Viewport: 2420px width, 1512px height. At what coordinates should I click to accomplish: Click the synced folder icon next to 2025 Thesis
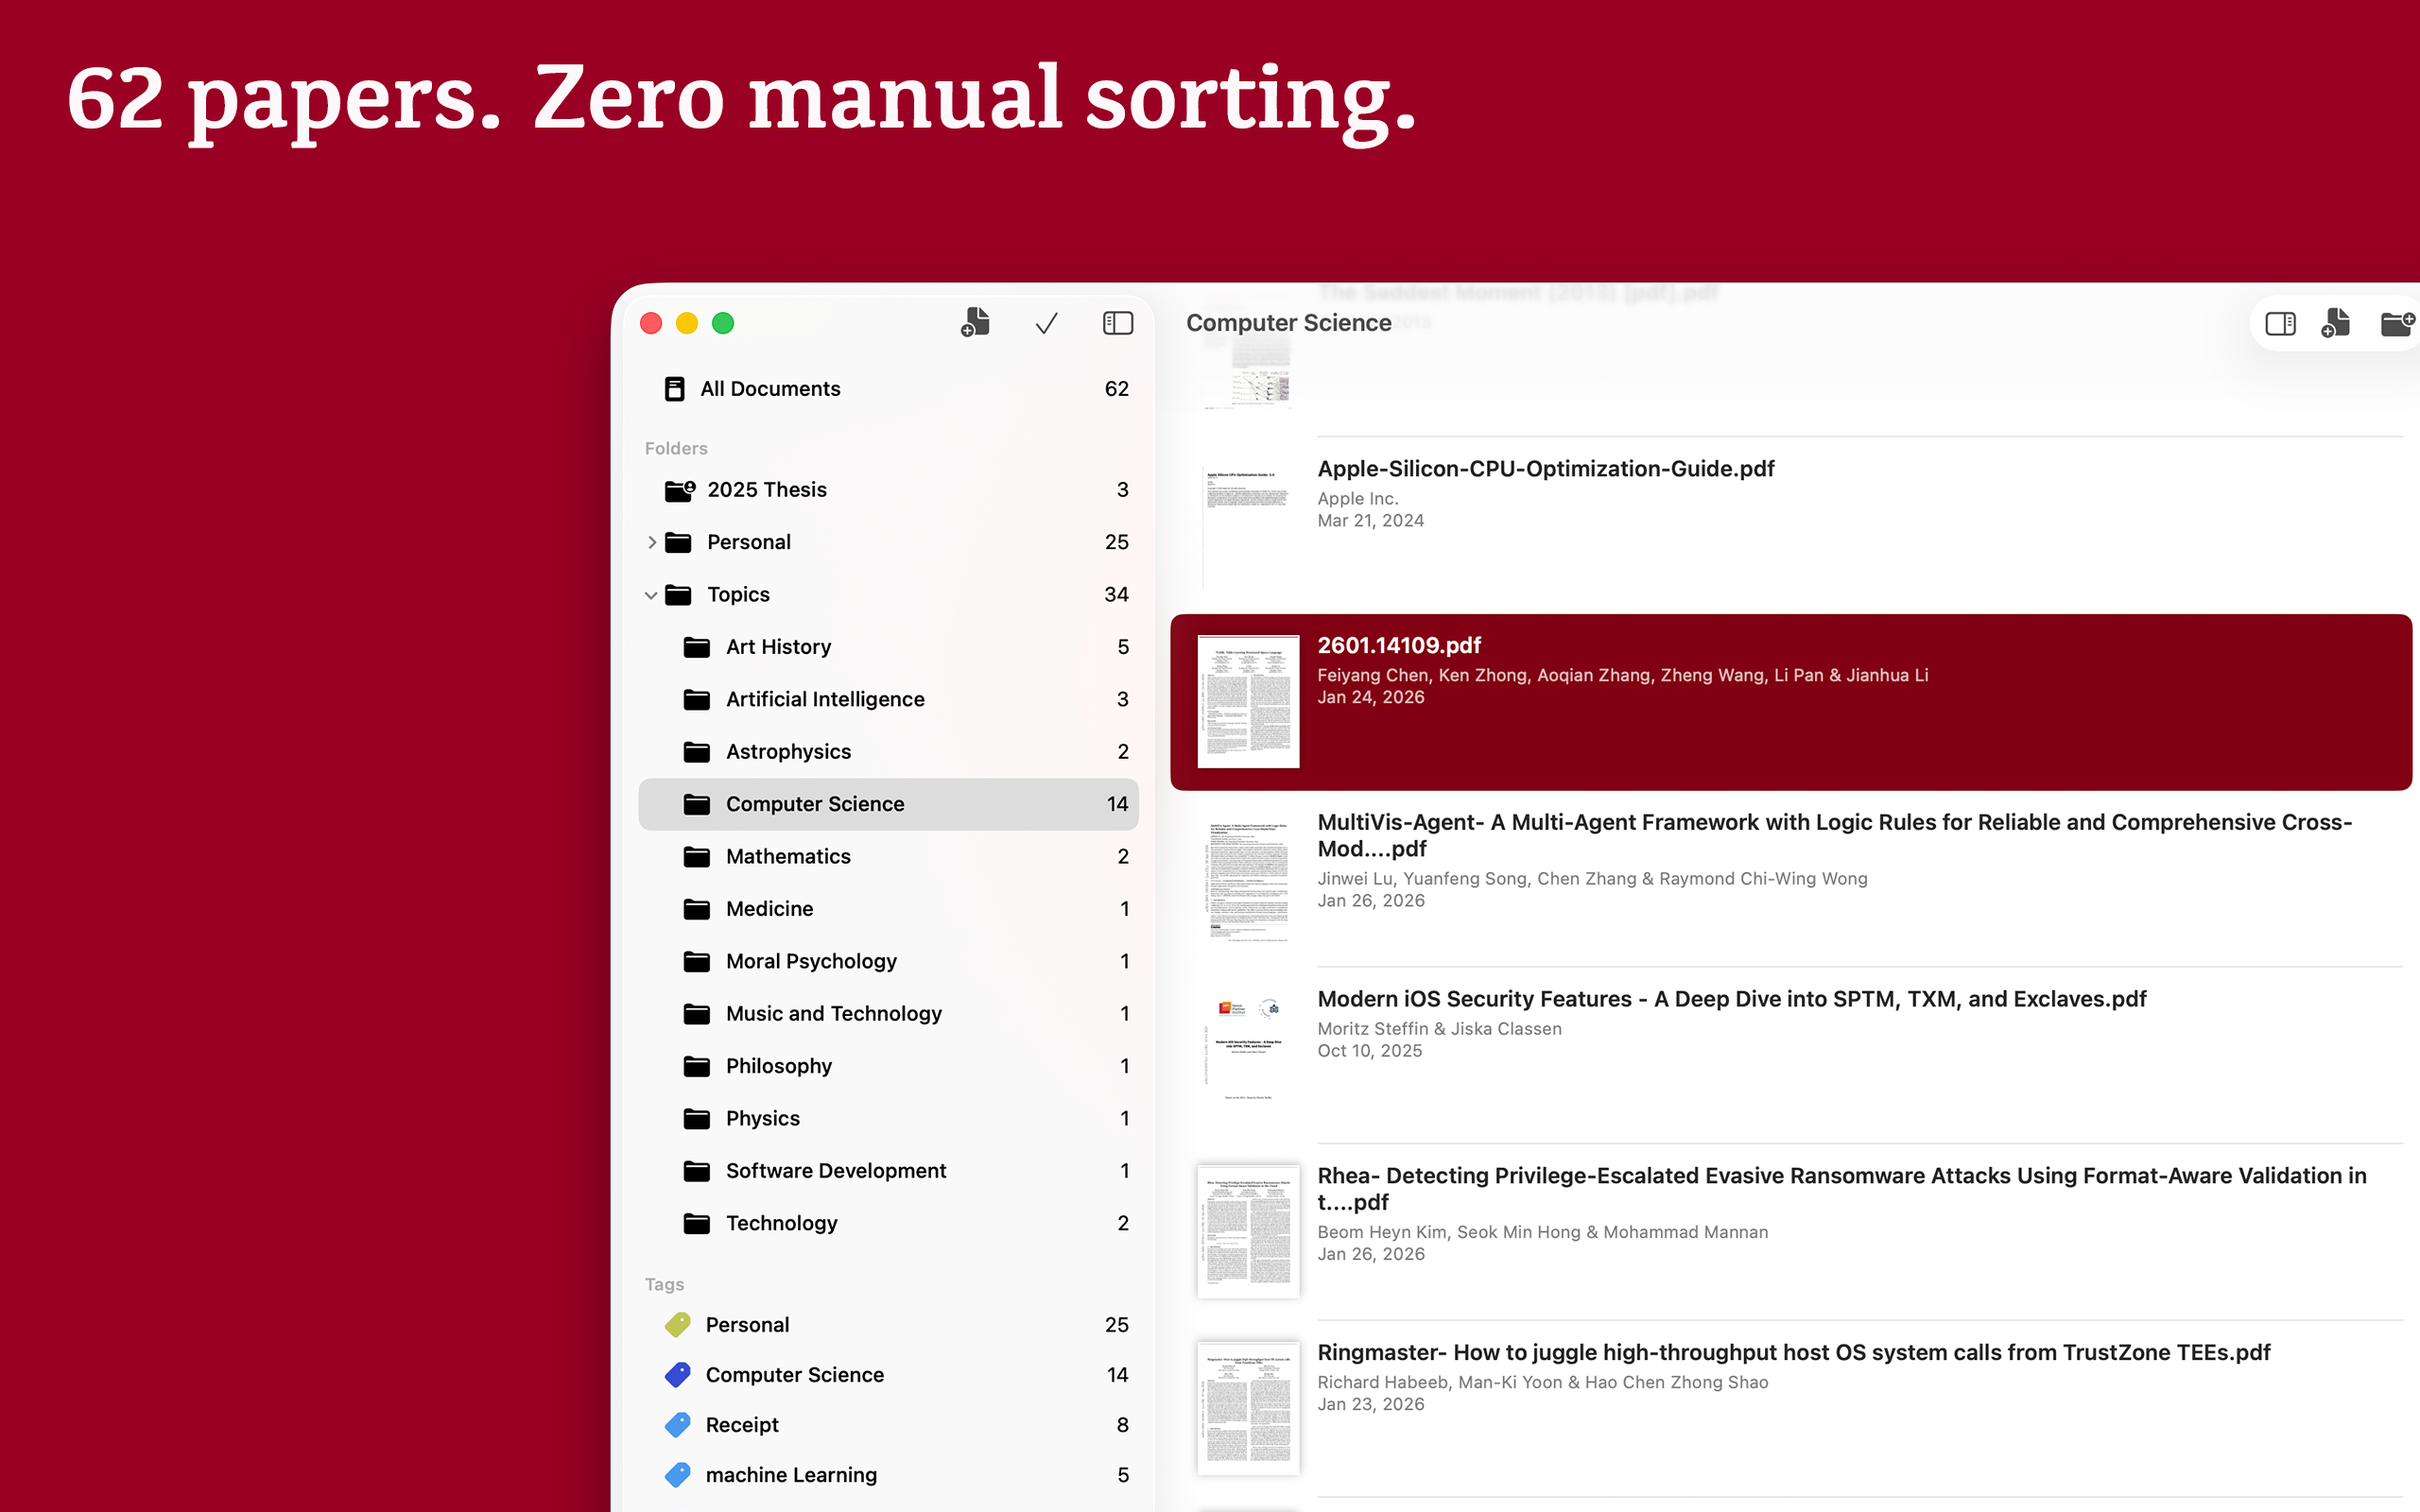point(678,490)
